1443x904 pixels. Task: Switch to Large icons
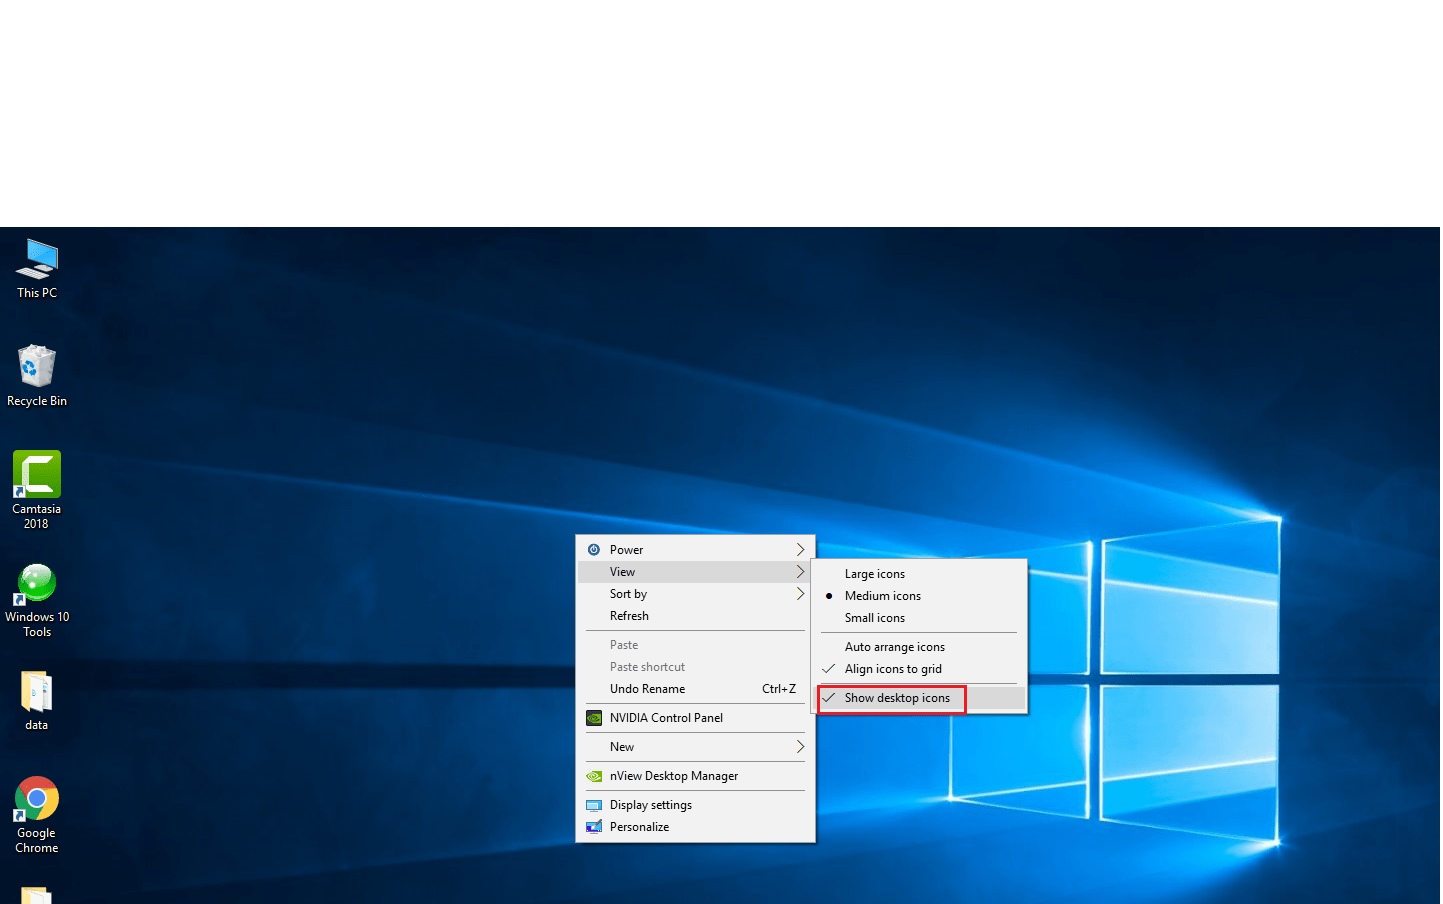(874, 573)
